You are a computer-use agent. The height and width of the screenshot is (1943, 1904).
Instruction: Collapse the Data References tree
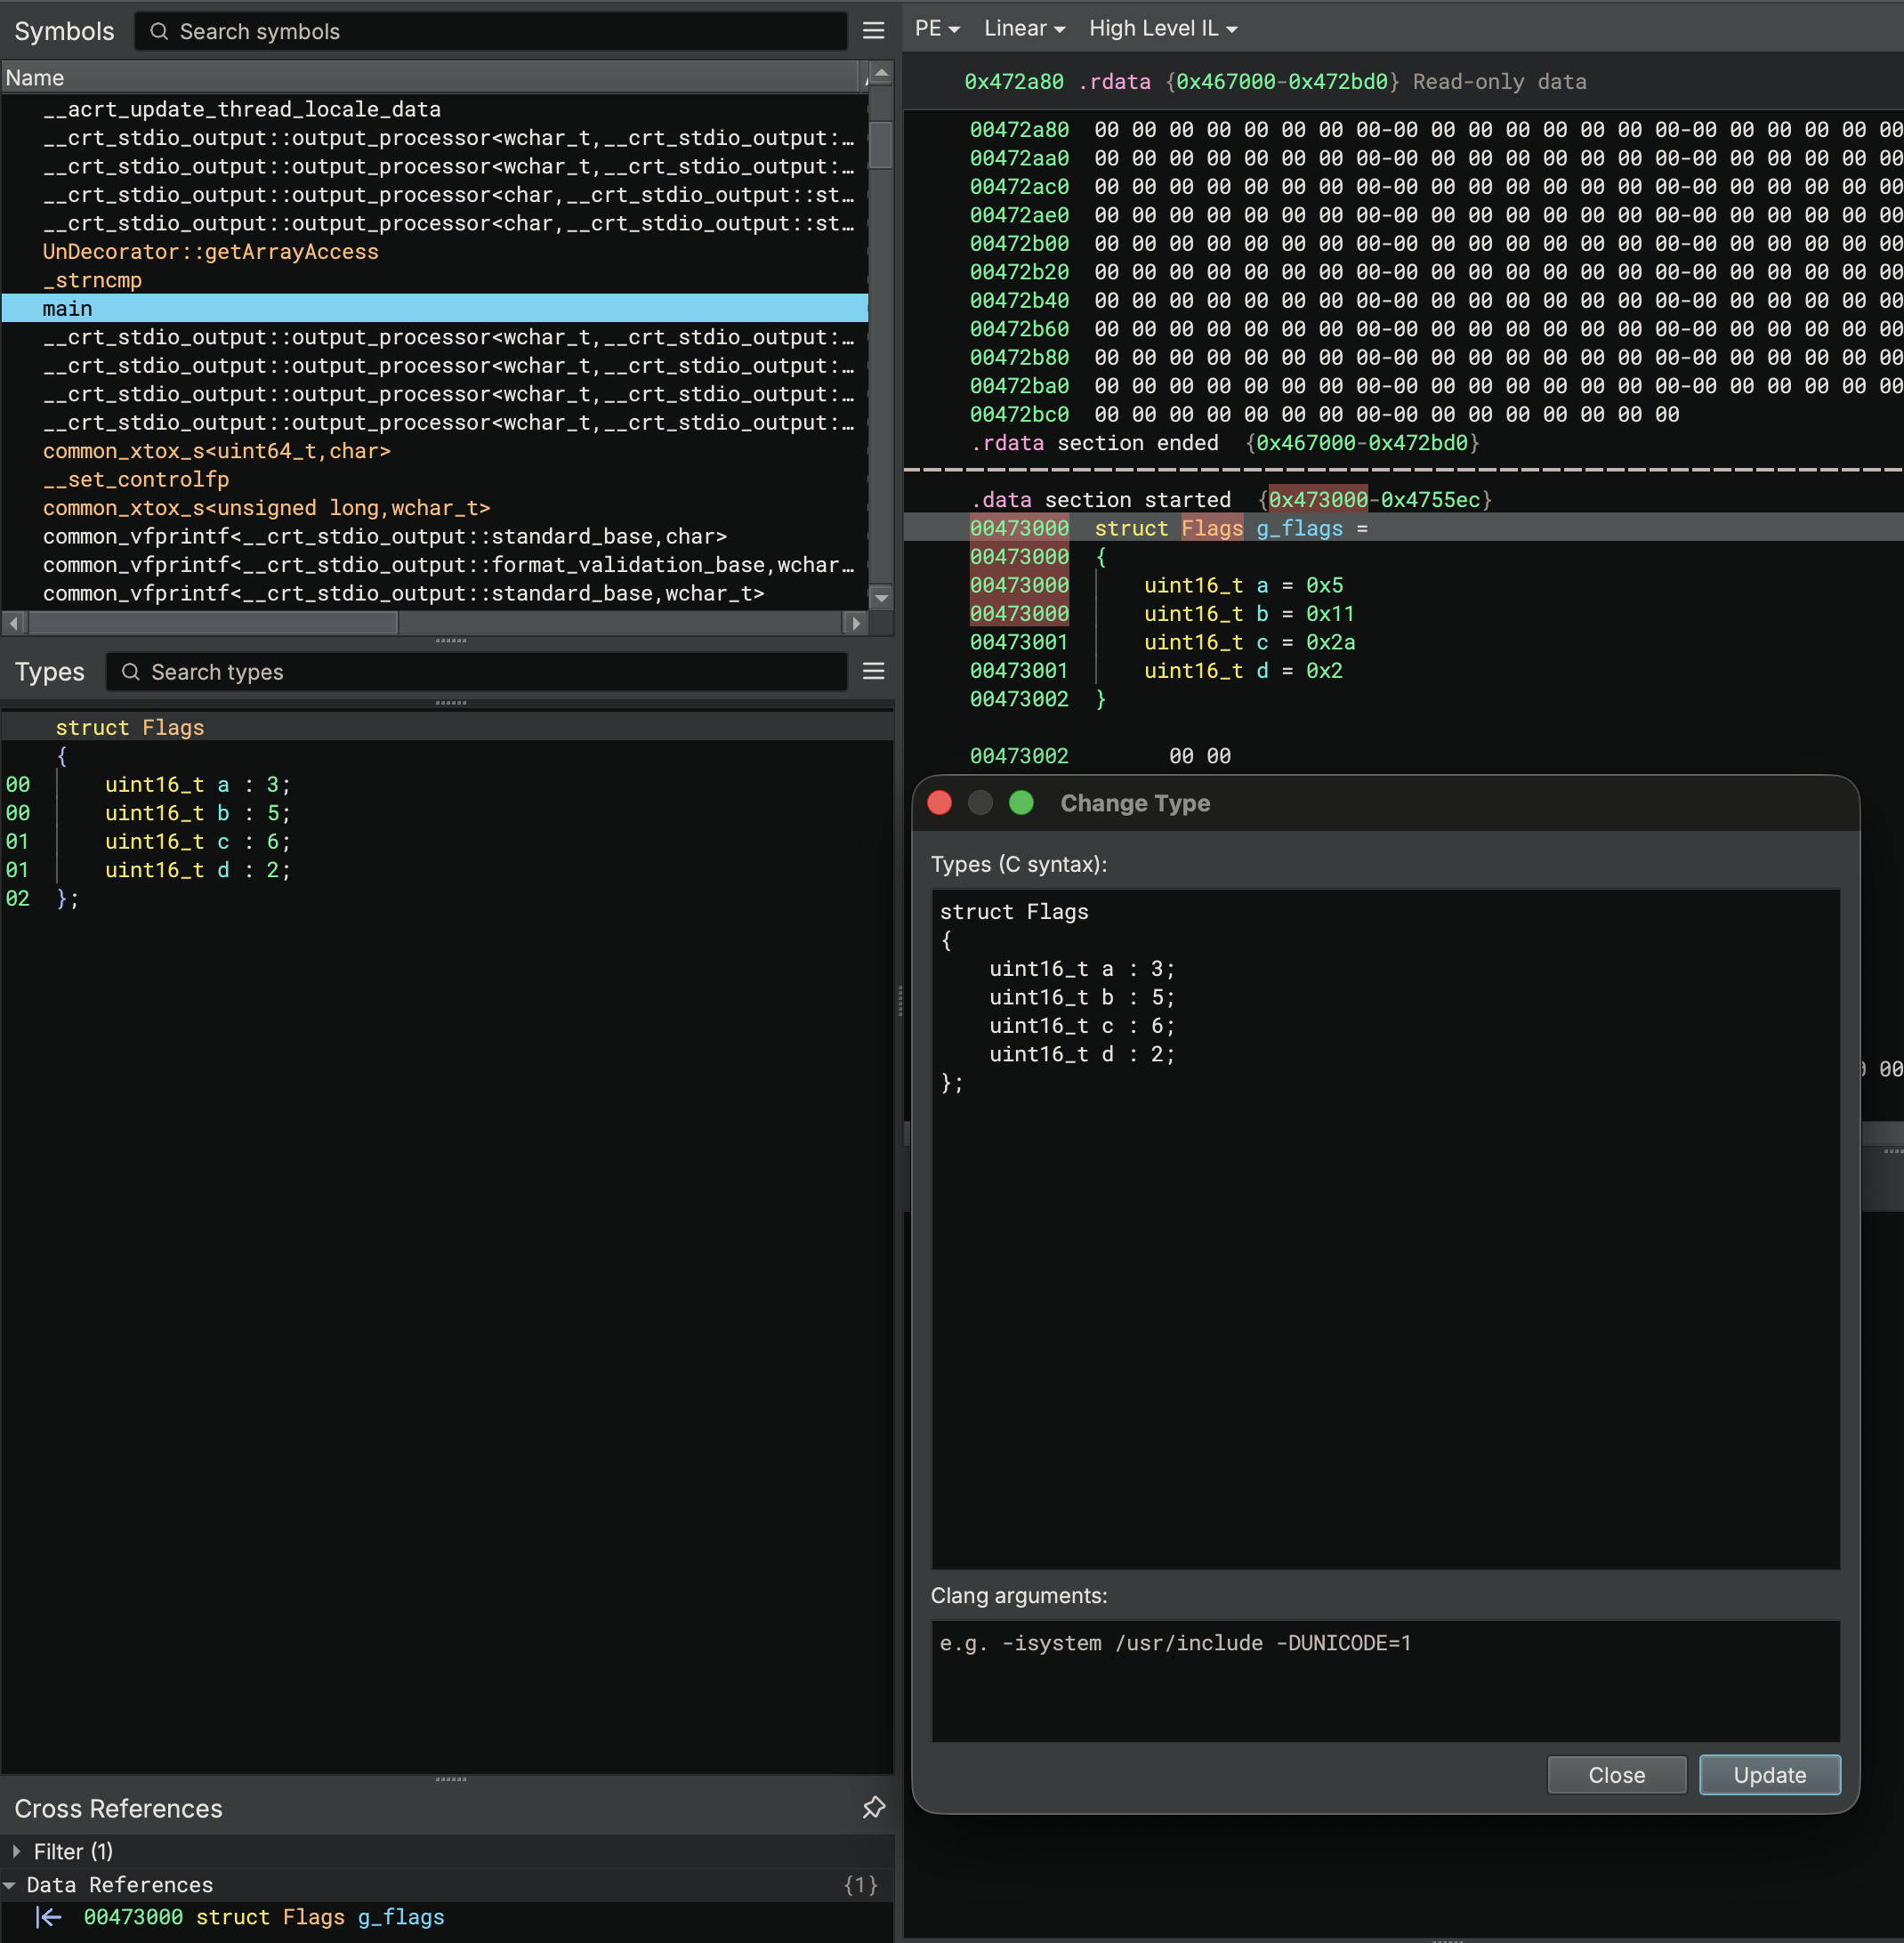point(10,1884)
